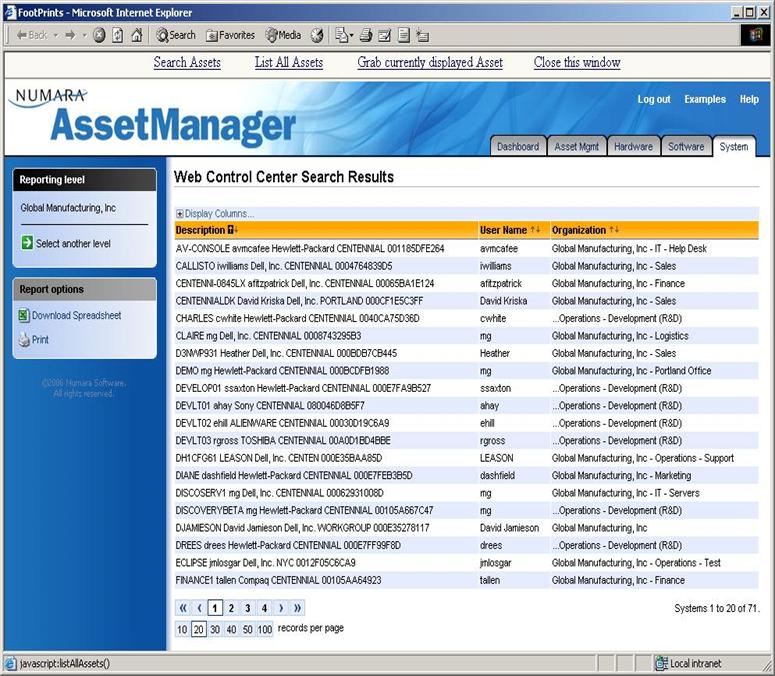
Task: Click the ECLIPSE jmlosgar asset description
Action: pos(265,563)
